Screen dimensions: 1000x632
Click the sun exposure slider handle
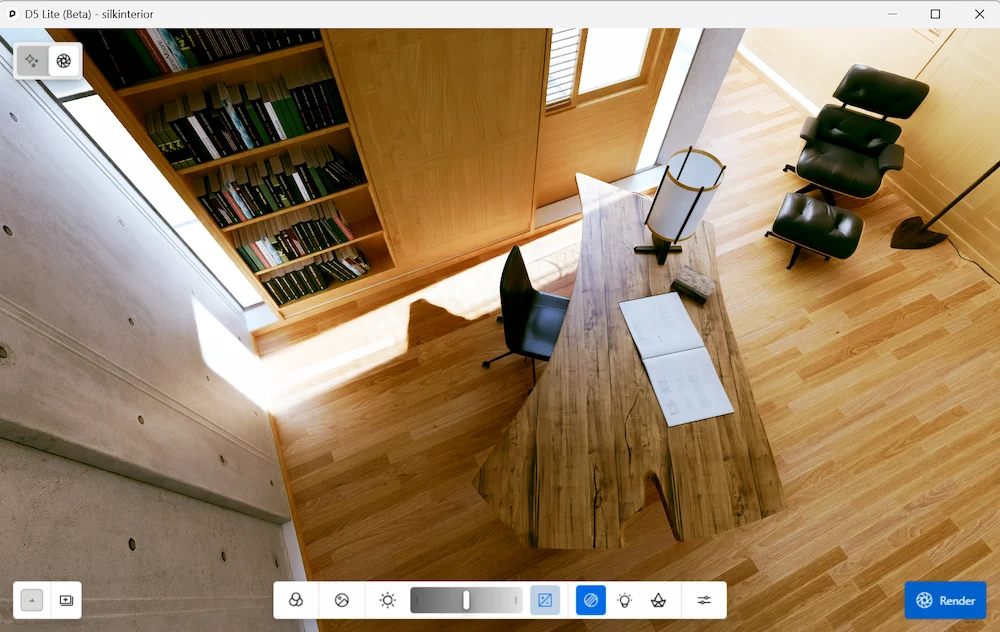pos(466,600)
